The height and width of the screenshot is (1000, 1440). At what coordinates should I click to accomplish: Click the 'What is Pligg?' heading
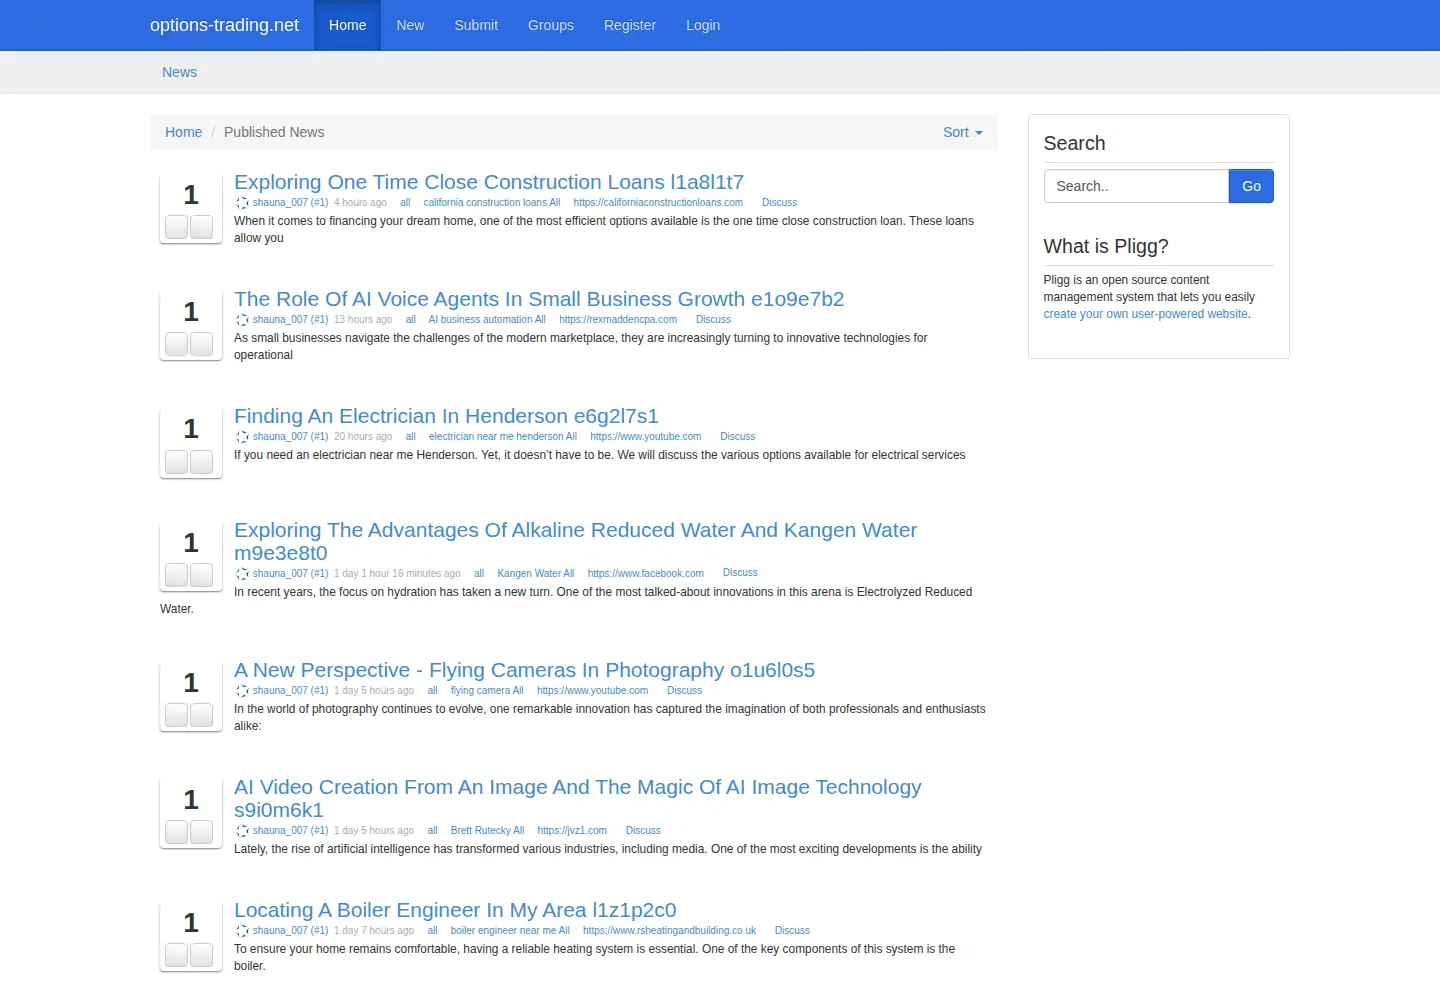(x=1106, y=246)
